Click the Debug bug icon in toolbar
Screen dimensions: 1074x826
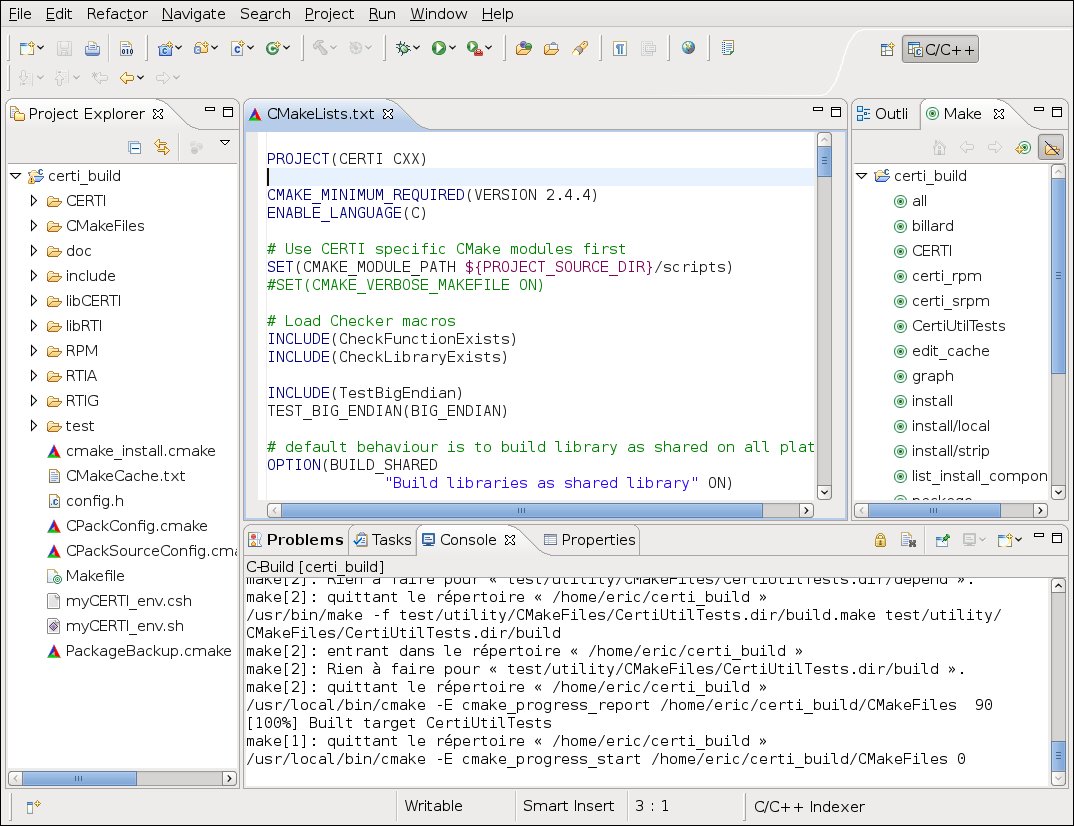[403, 48]
